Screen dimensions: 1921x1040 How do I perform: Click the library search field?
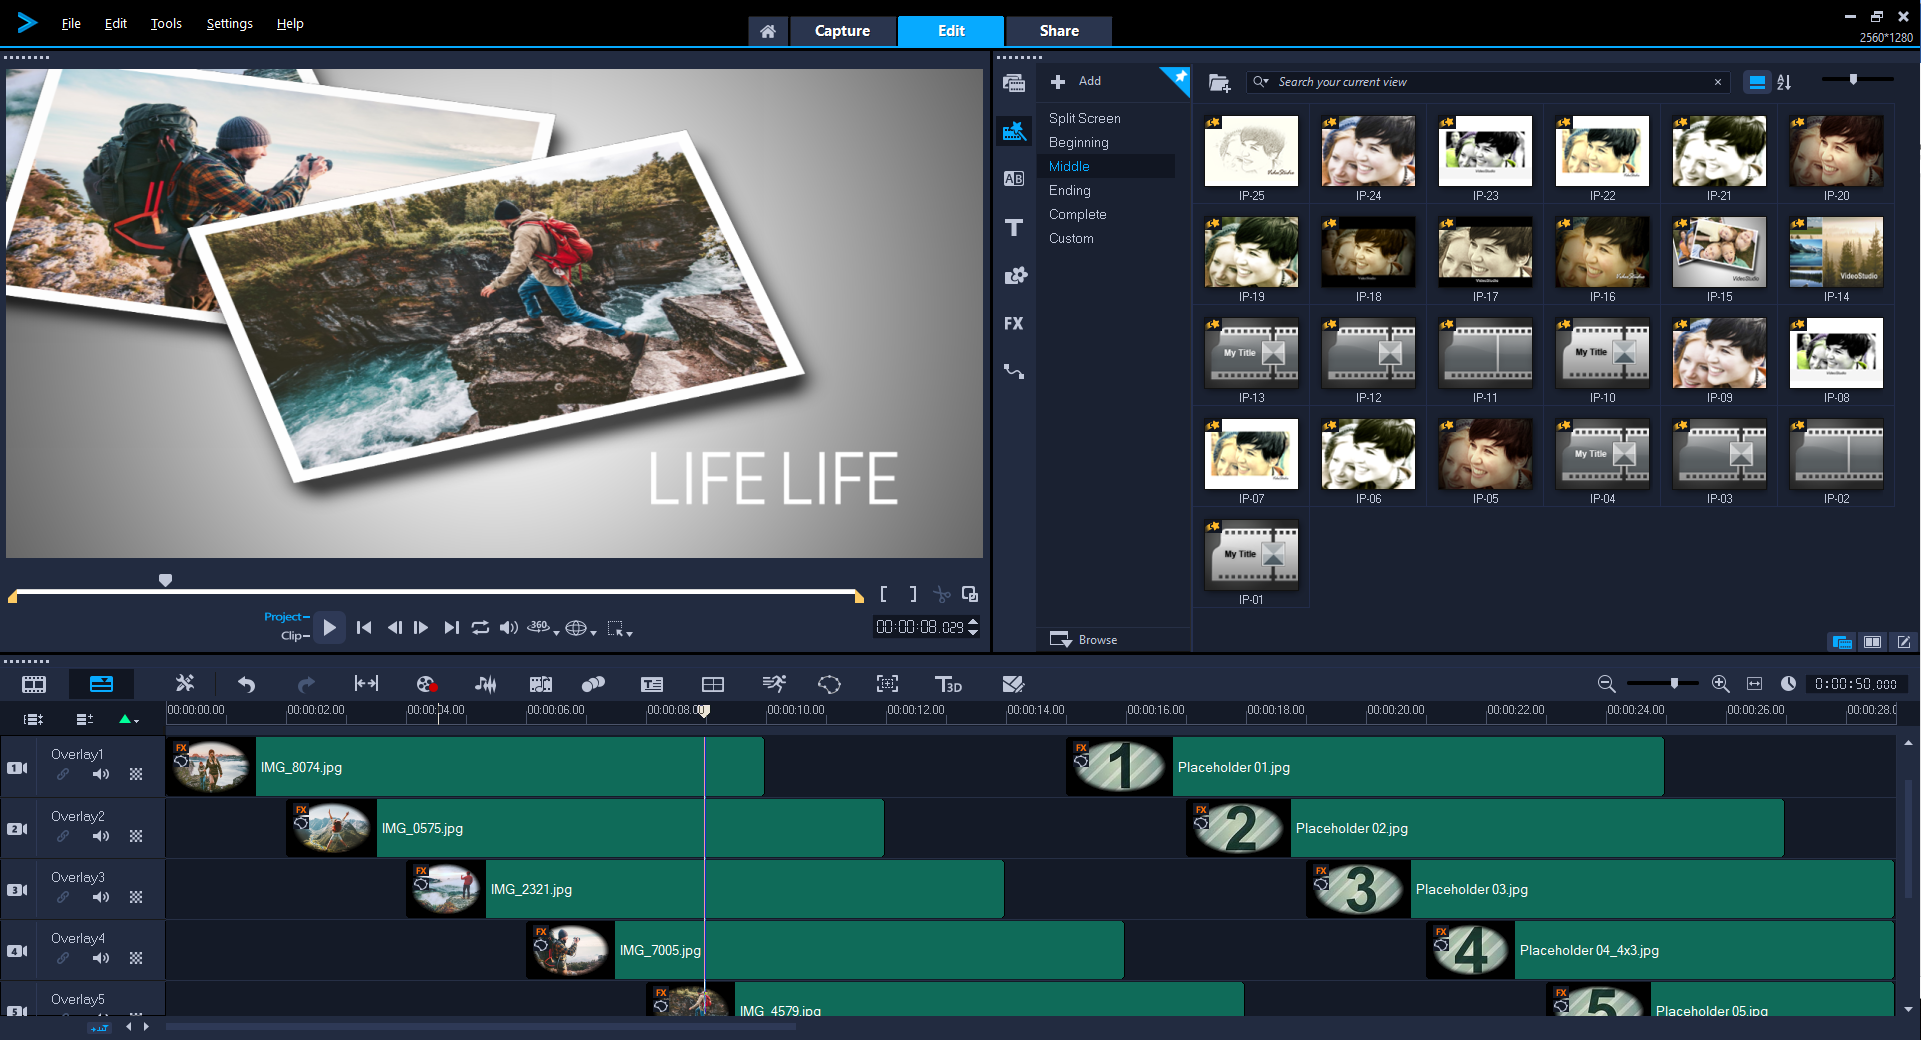coord(1490,82)
